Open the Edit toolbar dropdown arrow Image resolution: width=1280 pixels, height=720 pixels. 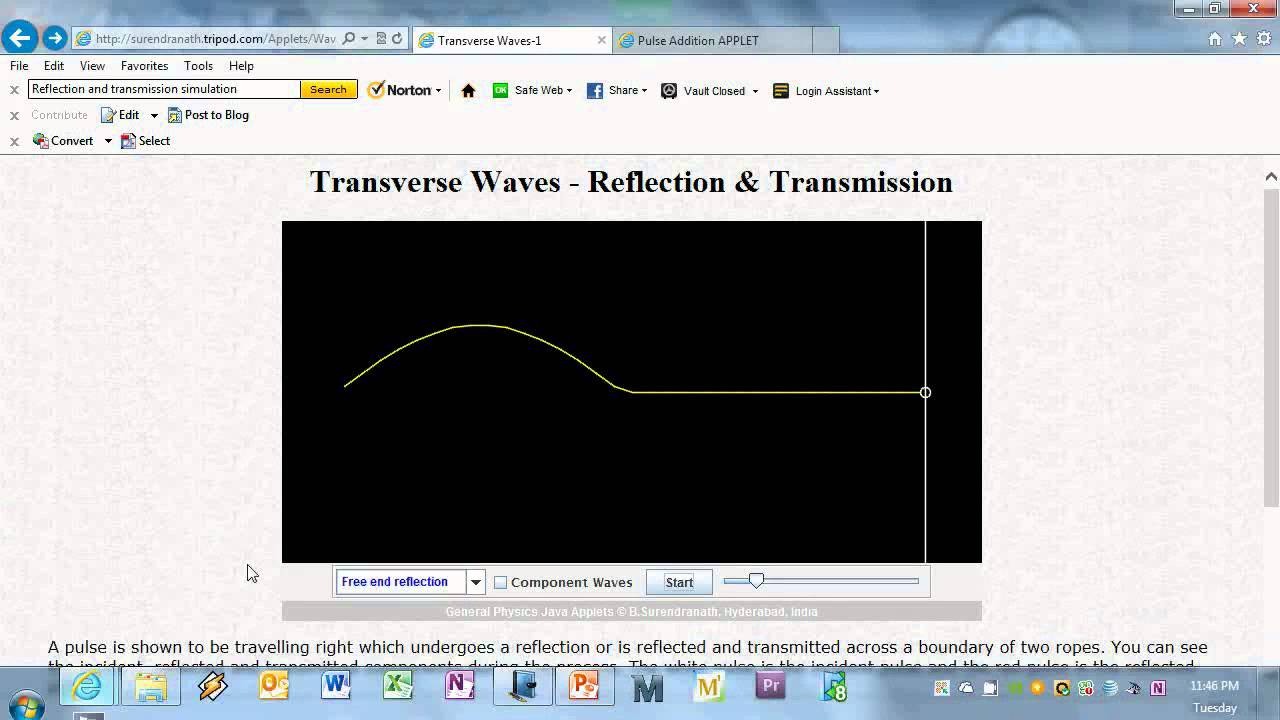(x=154, y=116)
